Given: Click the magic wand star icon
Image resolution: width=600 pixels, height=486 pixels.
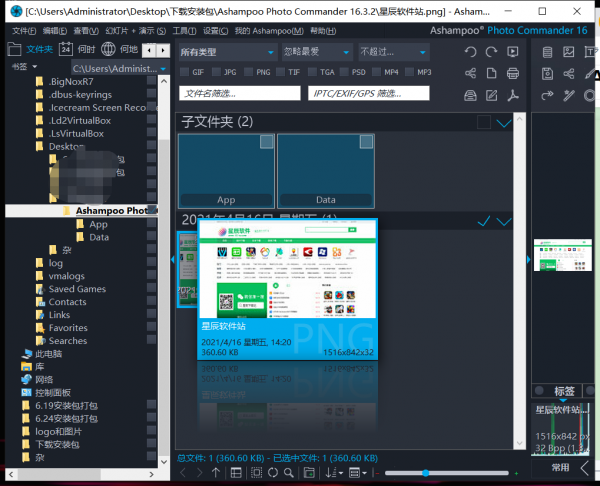Looking at the screenshot, I should click(569, 95).
